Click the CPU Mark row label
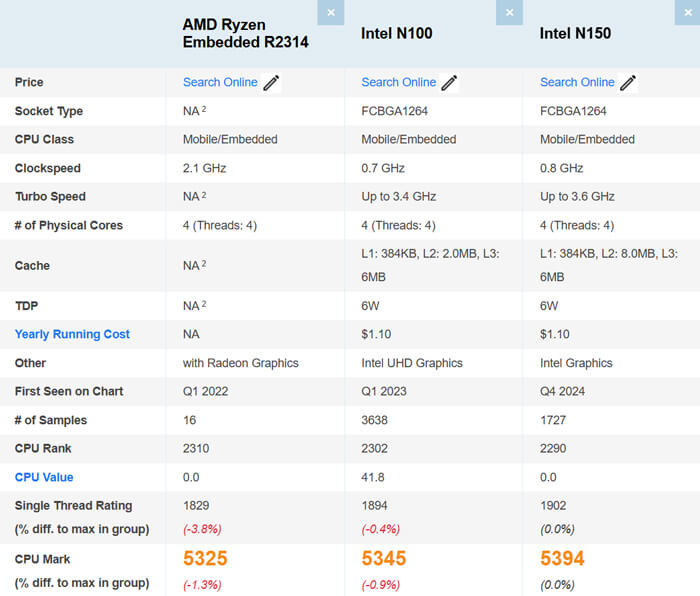The height and width of the screenshot is (596, 700). pos(43,559)
